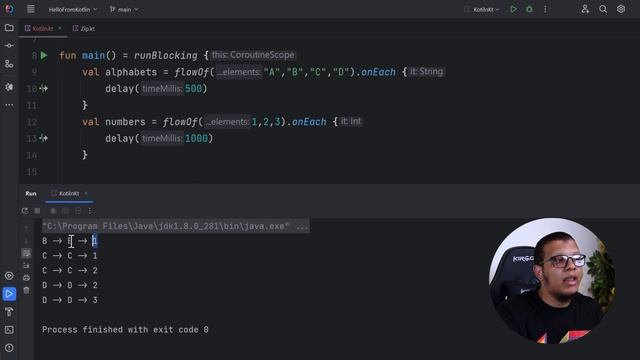Open the Project tool window folder icon
The image size is (640, 360).
click(x=9, y=28)
